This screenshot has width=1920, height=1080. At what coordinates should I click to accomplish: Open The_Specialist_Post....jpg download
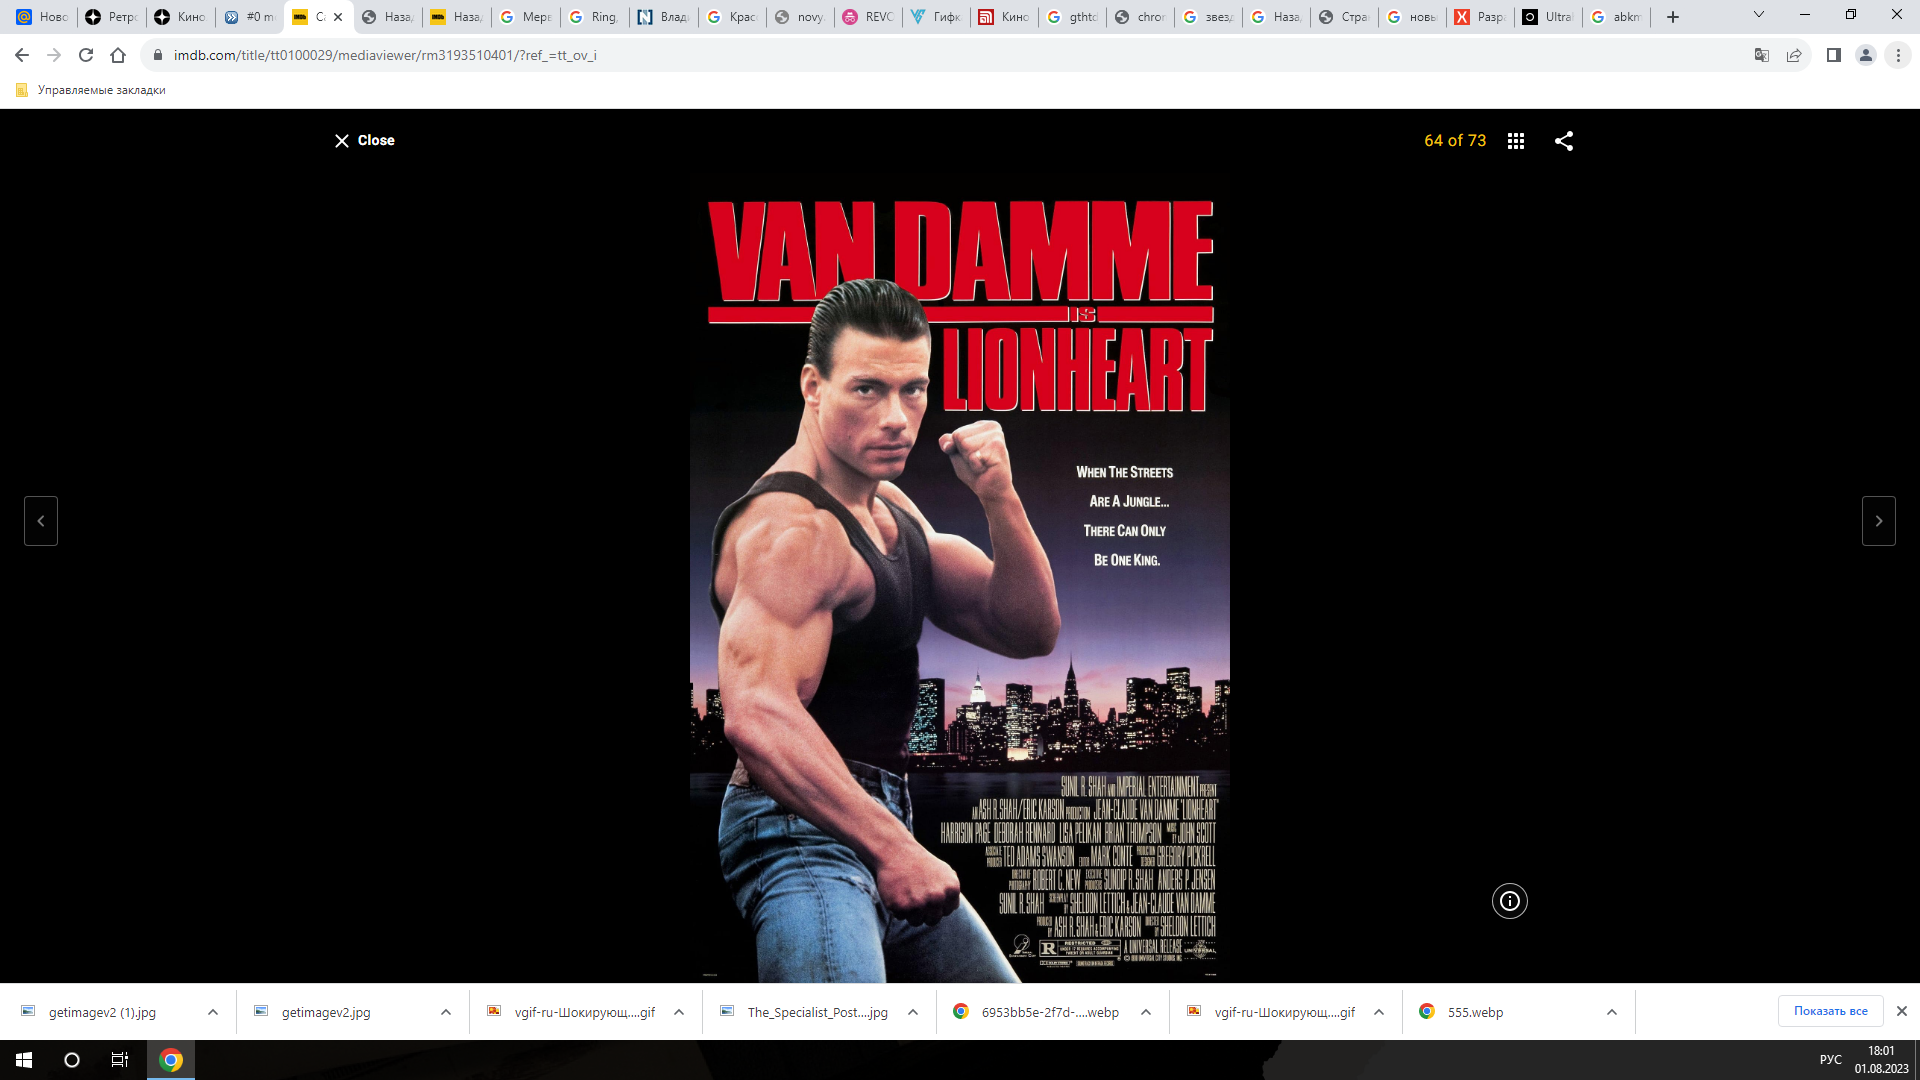pos(817,1012)
